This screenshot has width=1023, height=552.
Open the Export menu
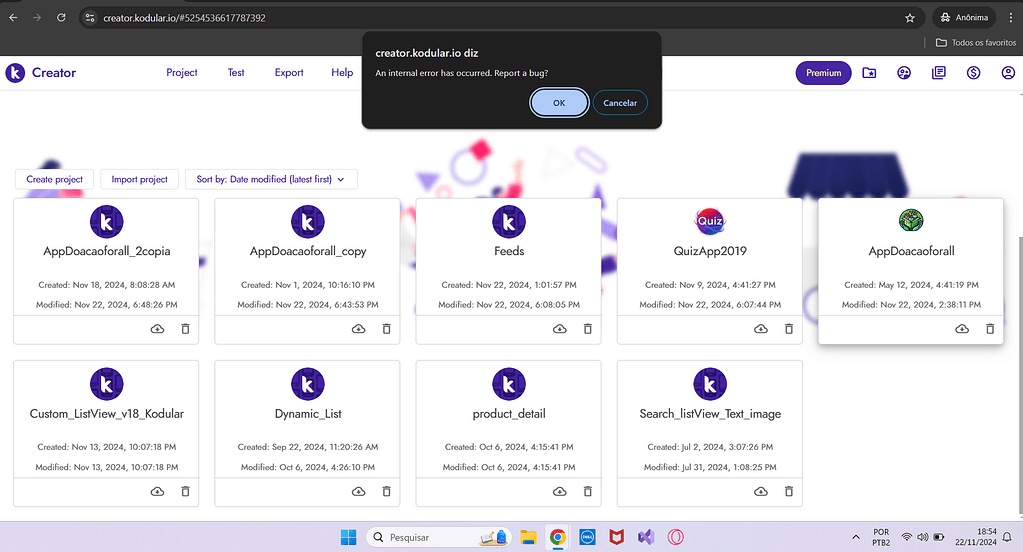click(289, 73)
